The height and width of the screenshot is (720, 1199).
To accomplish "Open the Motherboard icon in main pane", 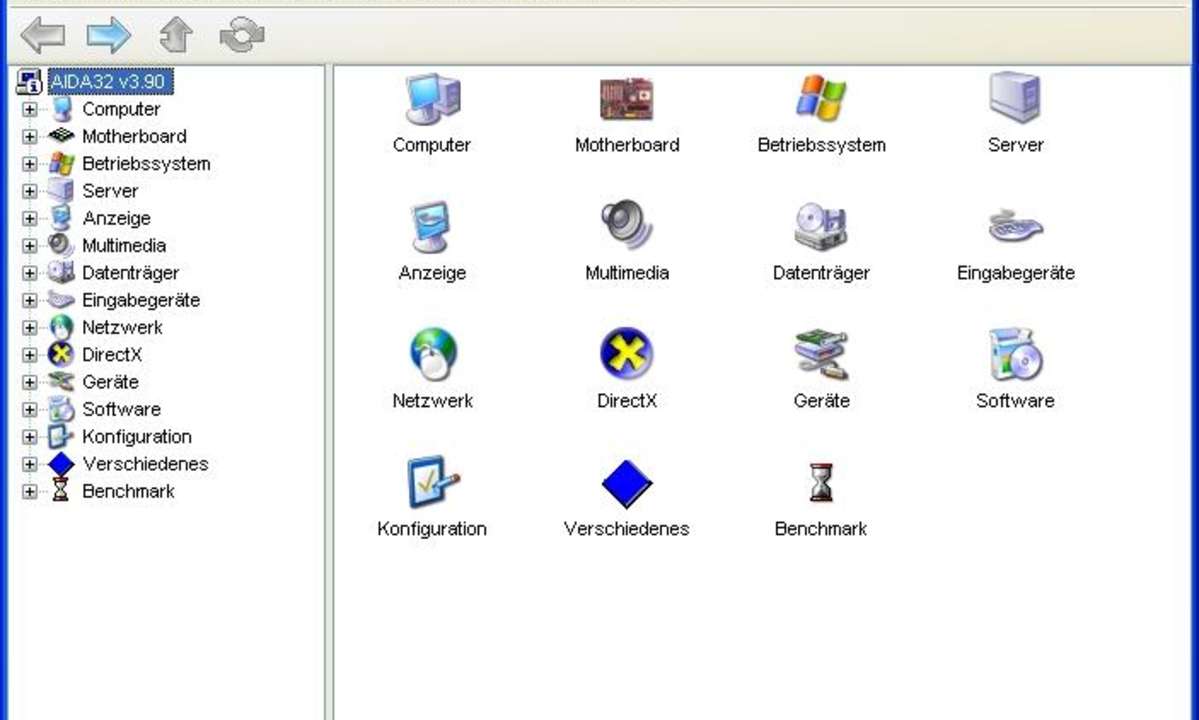I will coord(626,99).
